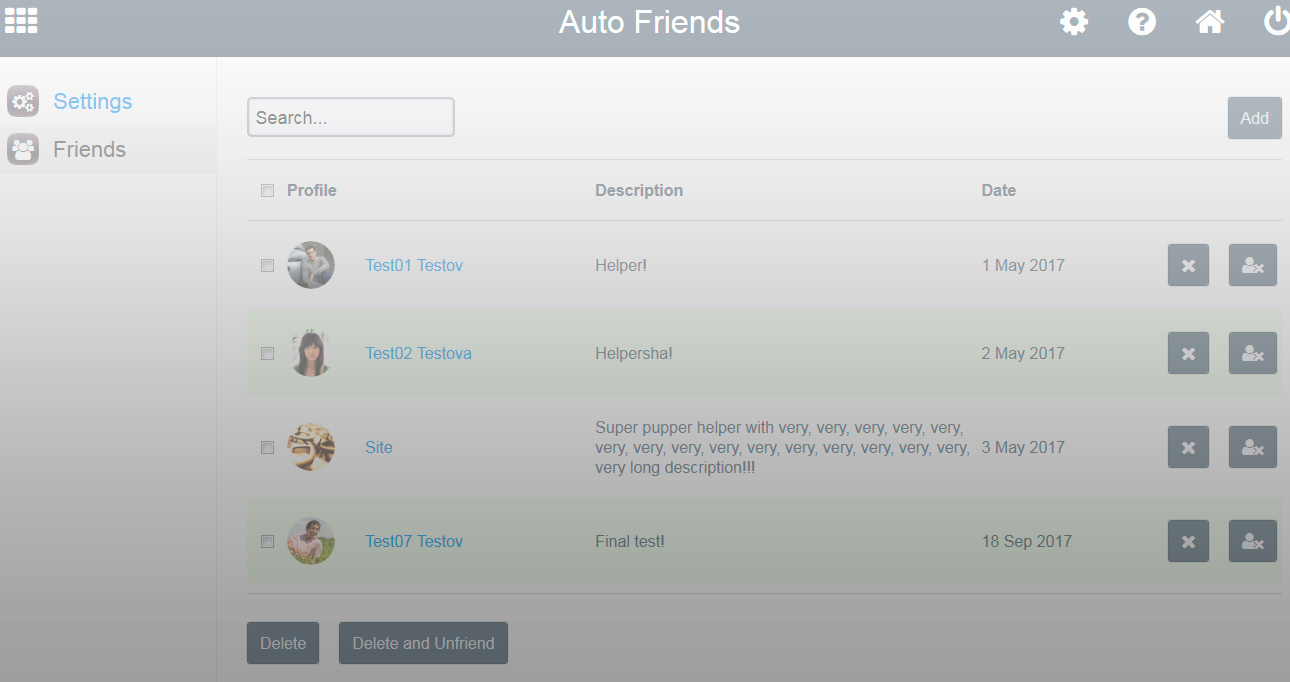Delete Test01 Testov row with X icon

[x=1188, y=266]
